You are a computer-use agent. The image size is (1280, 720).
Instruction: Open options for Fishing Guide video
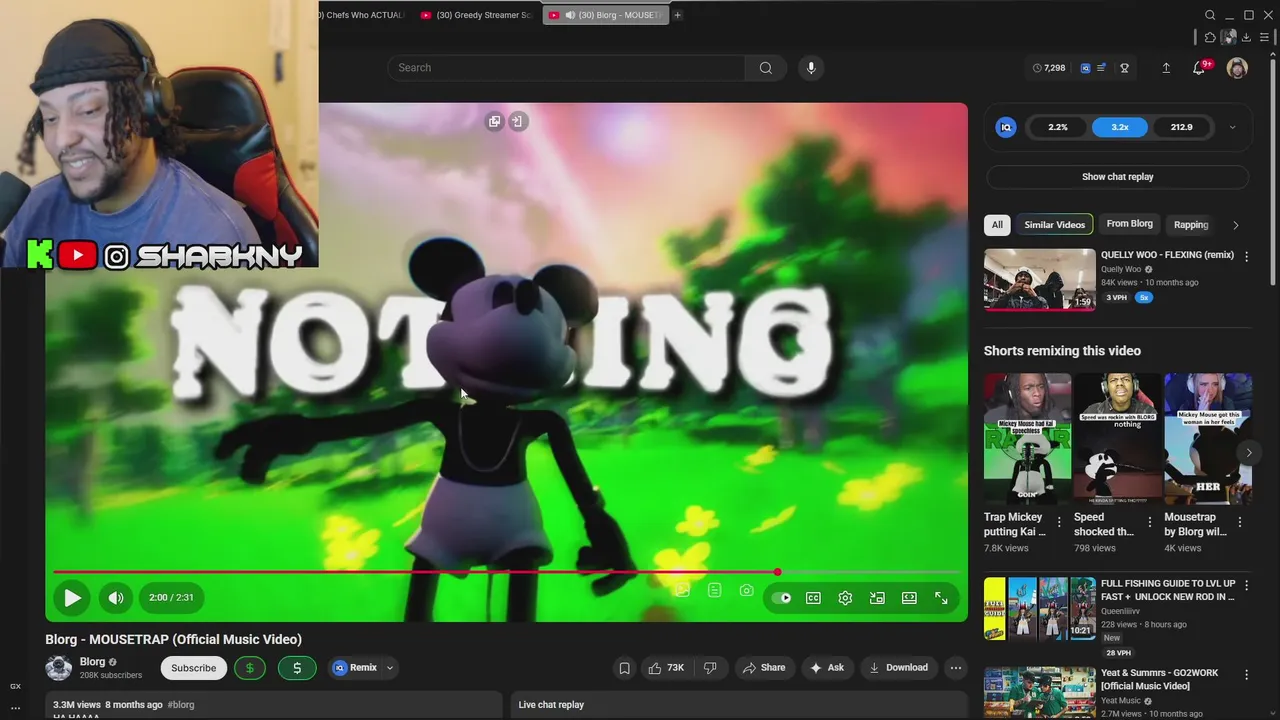tap(1246, 586)
